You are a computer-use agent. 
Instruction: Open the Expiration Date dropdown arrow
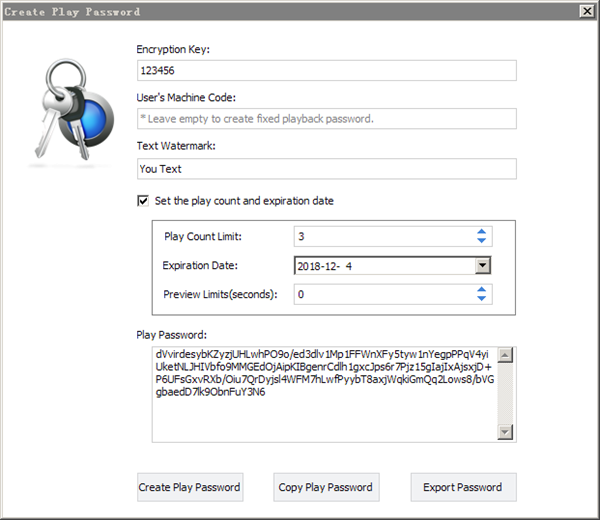click(x=482, y=266)
